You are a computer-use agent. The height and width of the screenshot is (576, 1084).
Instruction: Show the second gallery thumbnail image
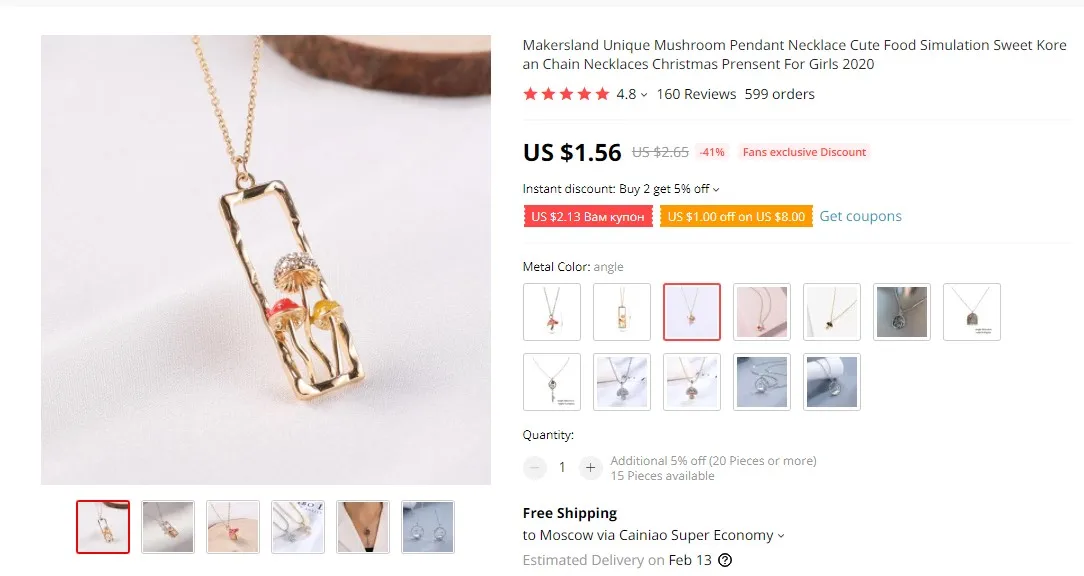168,527
